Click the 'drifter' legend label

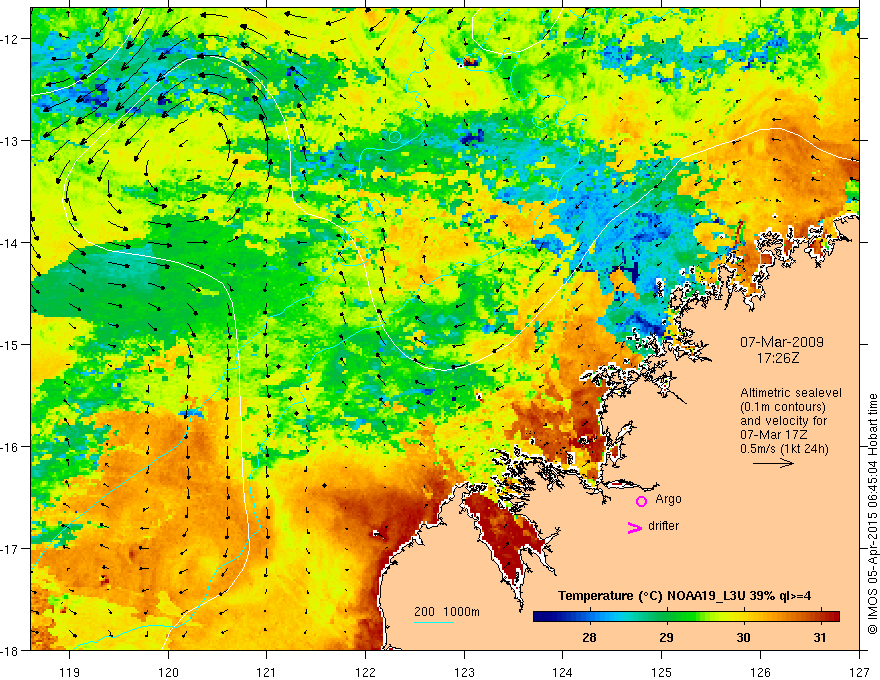click(x=663, y=526)
